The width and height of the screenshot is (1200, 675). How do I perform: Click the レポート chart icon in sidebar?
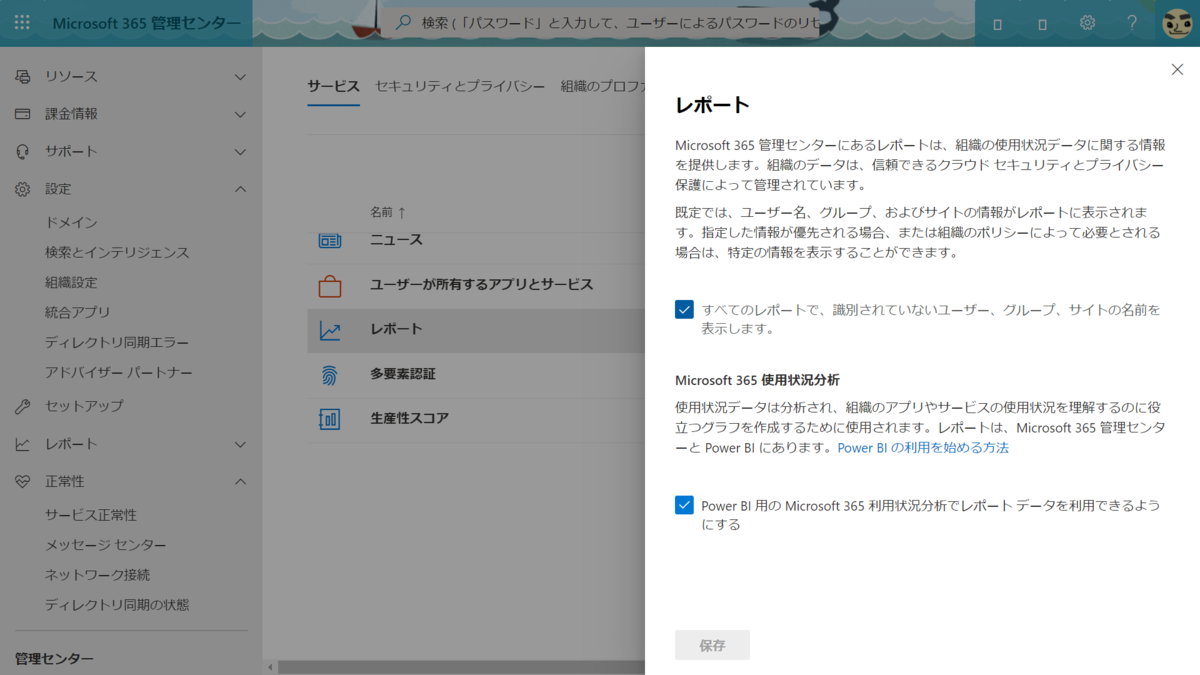click(23, 444)
